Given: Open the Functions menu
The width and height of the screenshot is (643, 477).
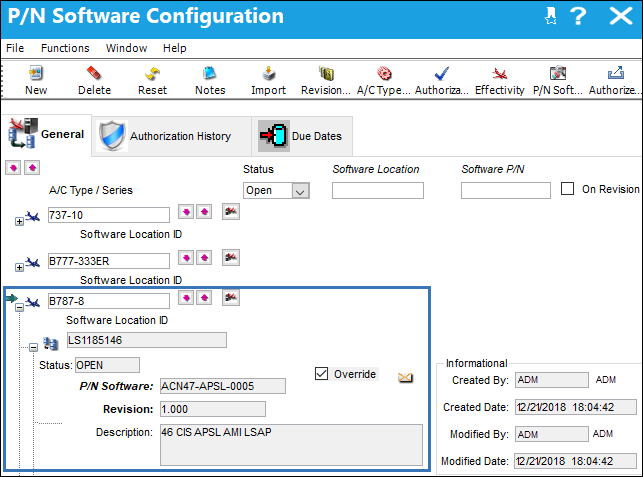Looking at the screenshot, I should (x=65, y=48).
